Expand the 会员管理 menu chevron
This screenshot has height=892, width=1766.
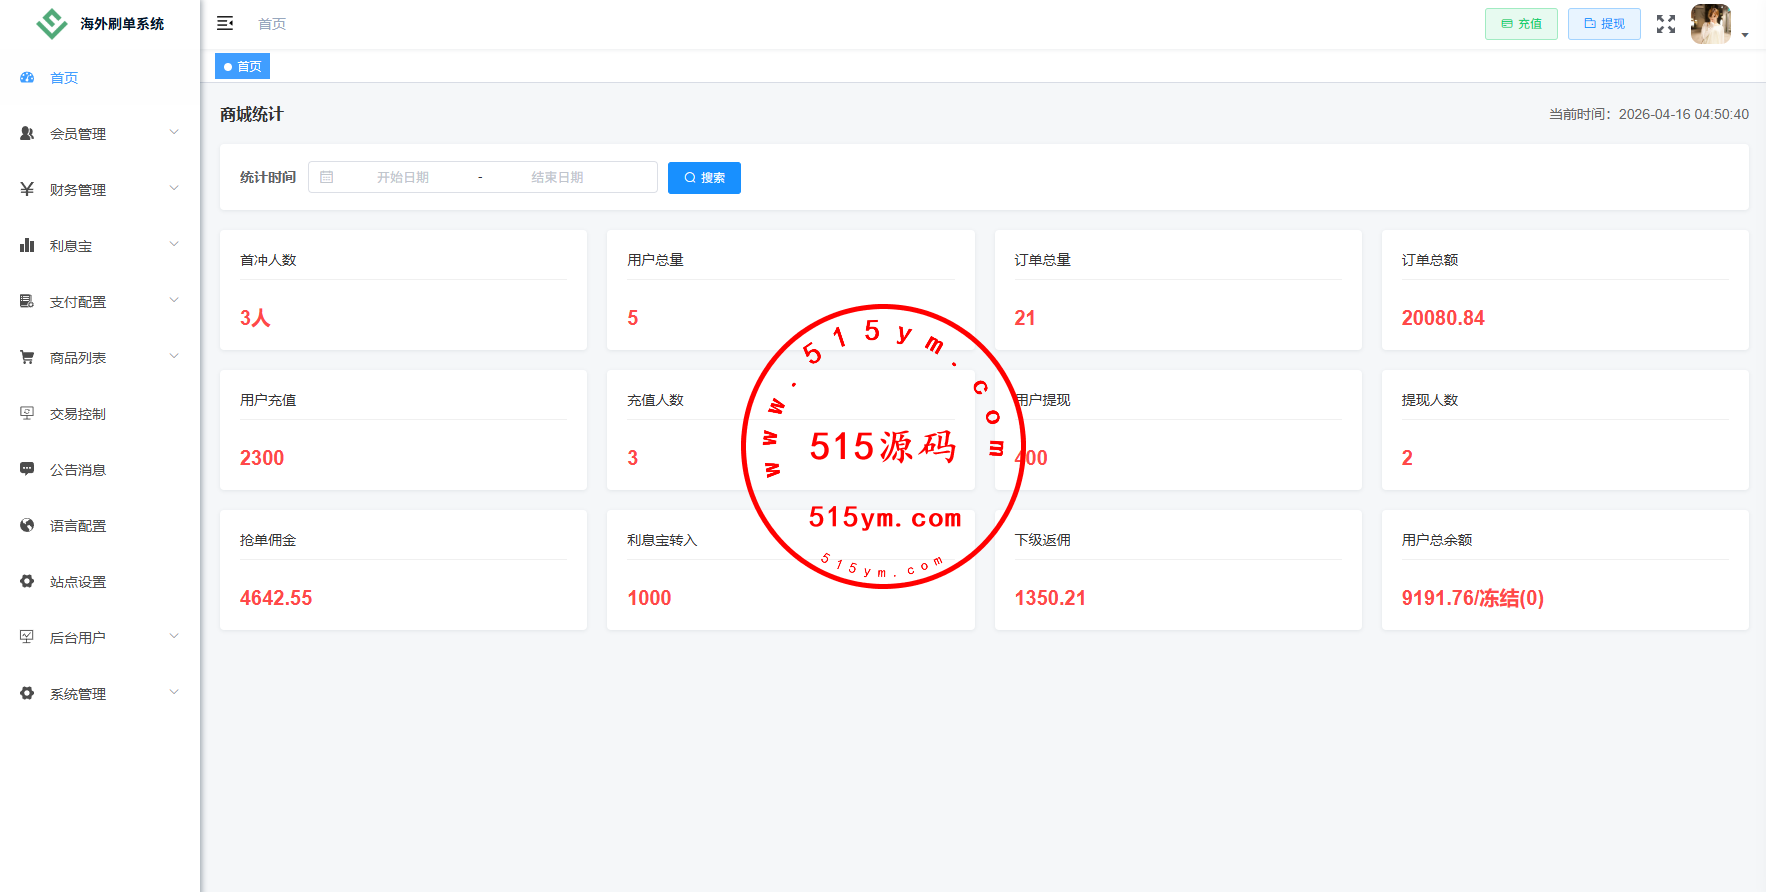(x=174, y=132)
